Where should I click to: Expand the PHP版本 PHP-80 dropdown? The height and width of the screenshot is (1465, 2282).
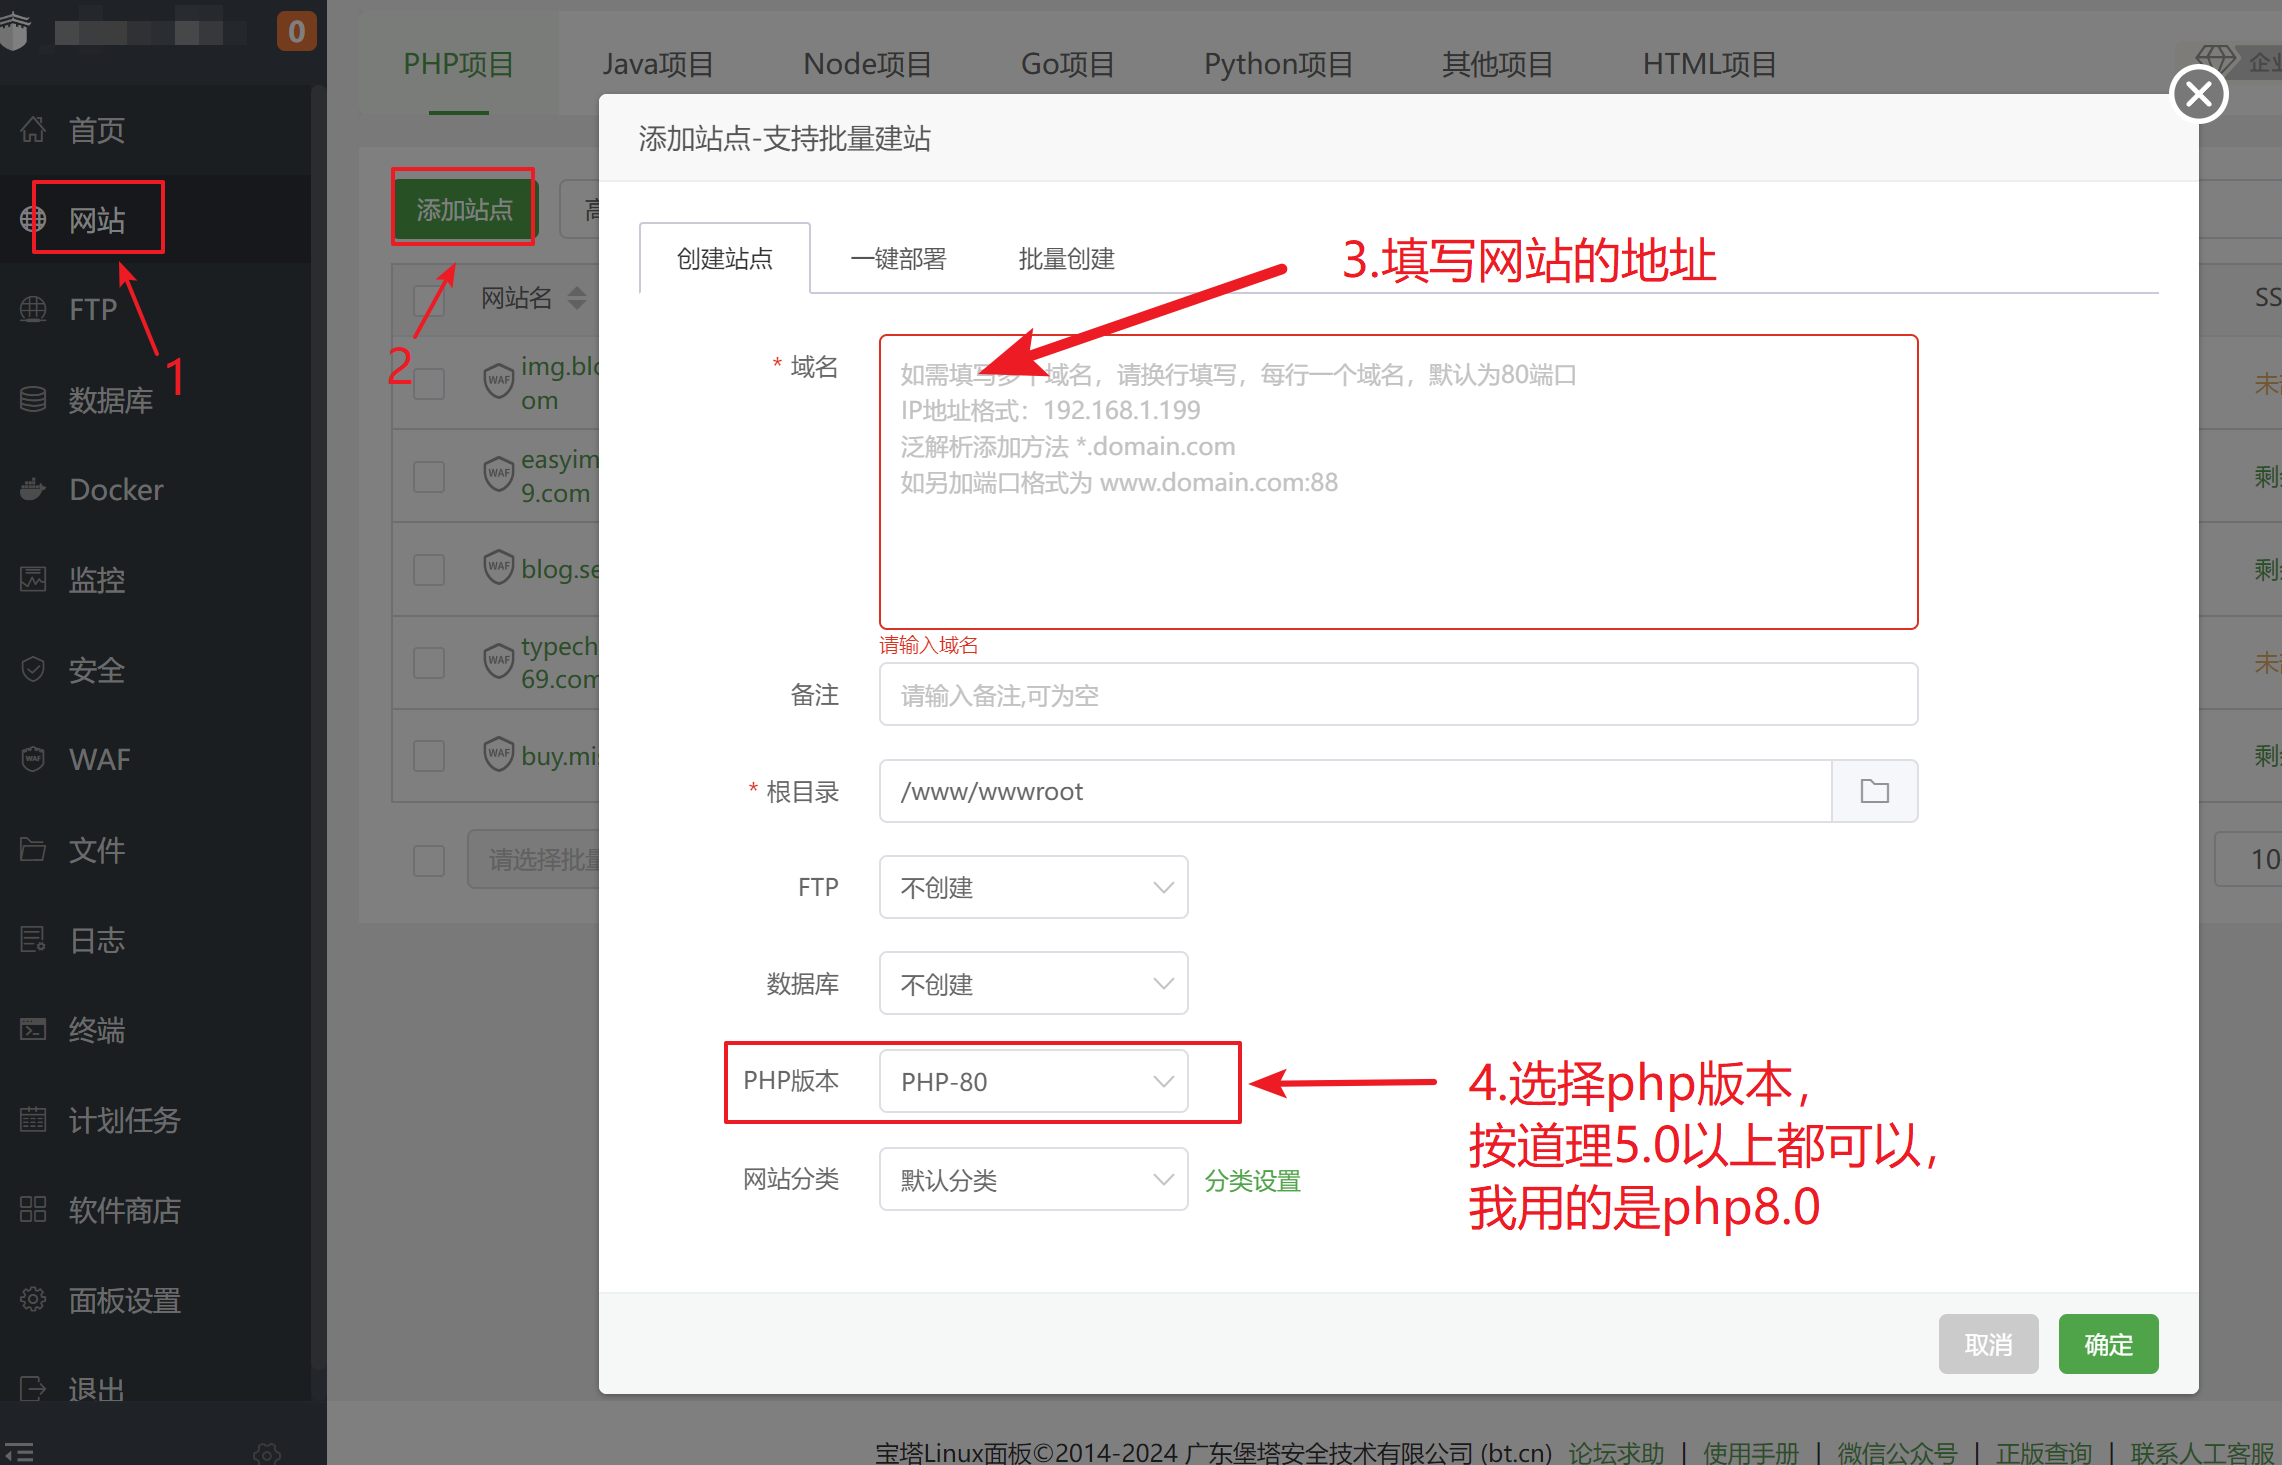[x=1033, y=1081]
